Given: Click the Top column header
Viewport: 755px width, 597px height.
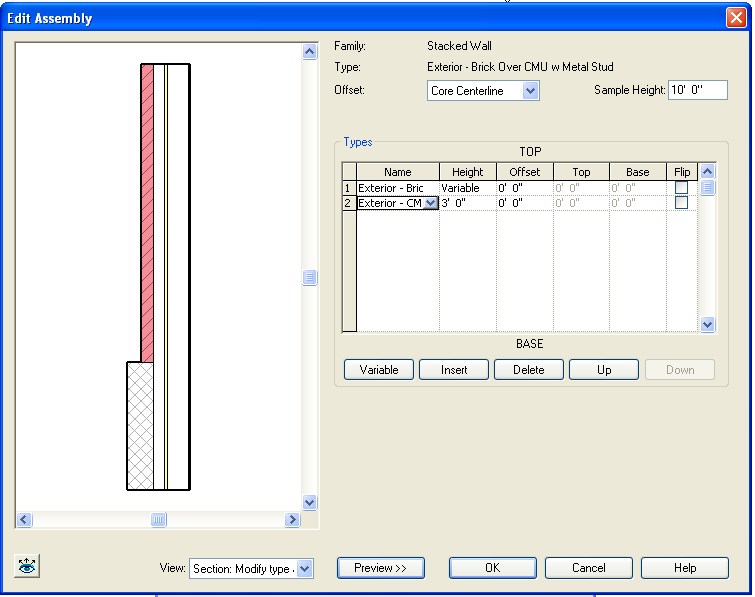Looking at the screenshot, I should pos(581,172).
